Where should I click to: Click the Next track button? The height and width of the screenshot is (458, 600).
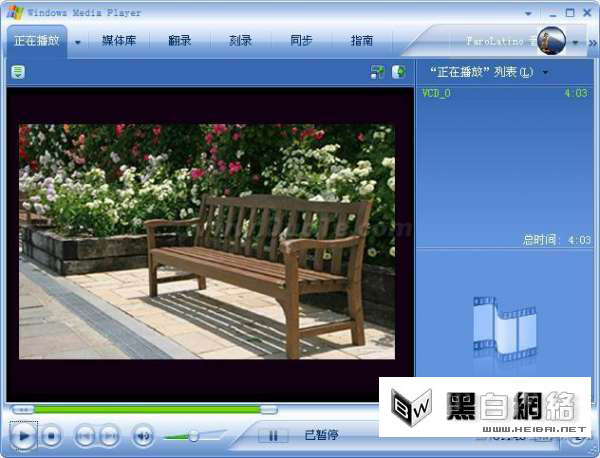tap(109, 435)
